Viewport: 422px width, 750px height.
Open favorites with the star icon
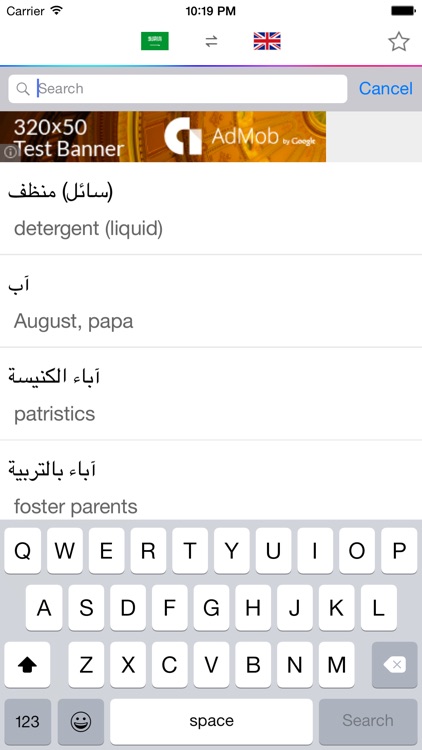(399, 42)
